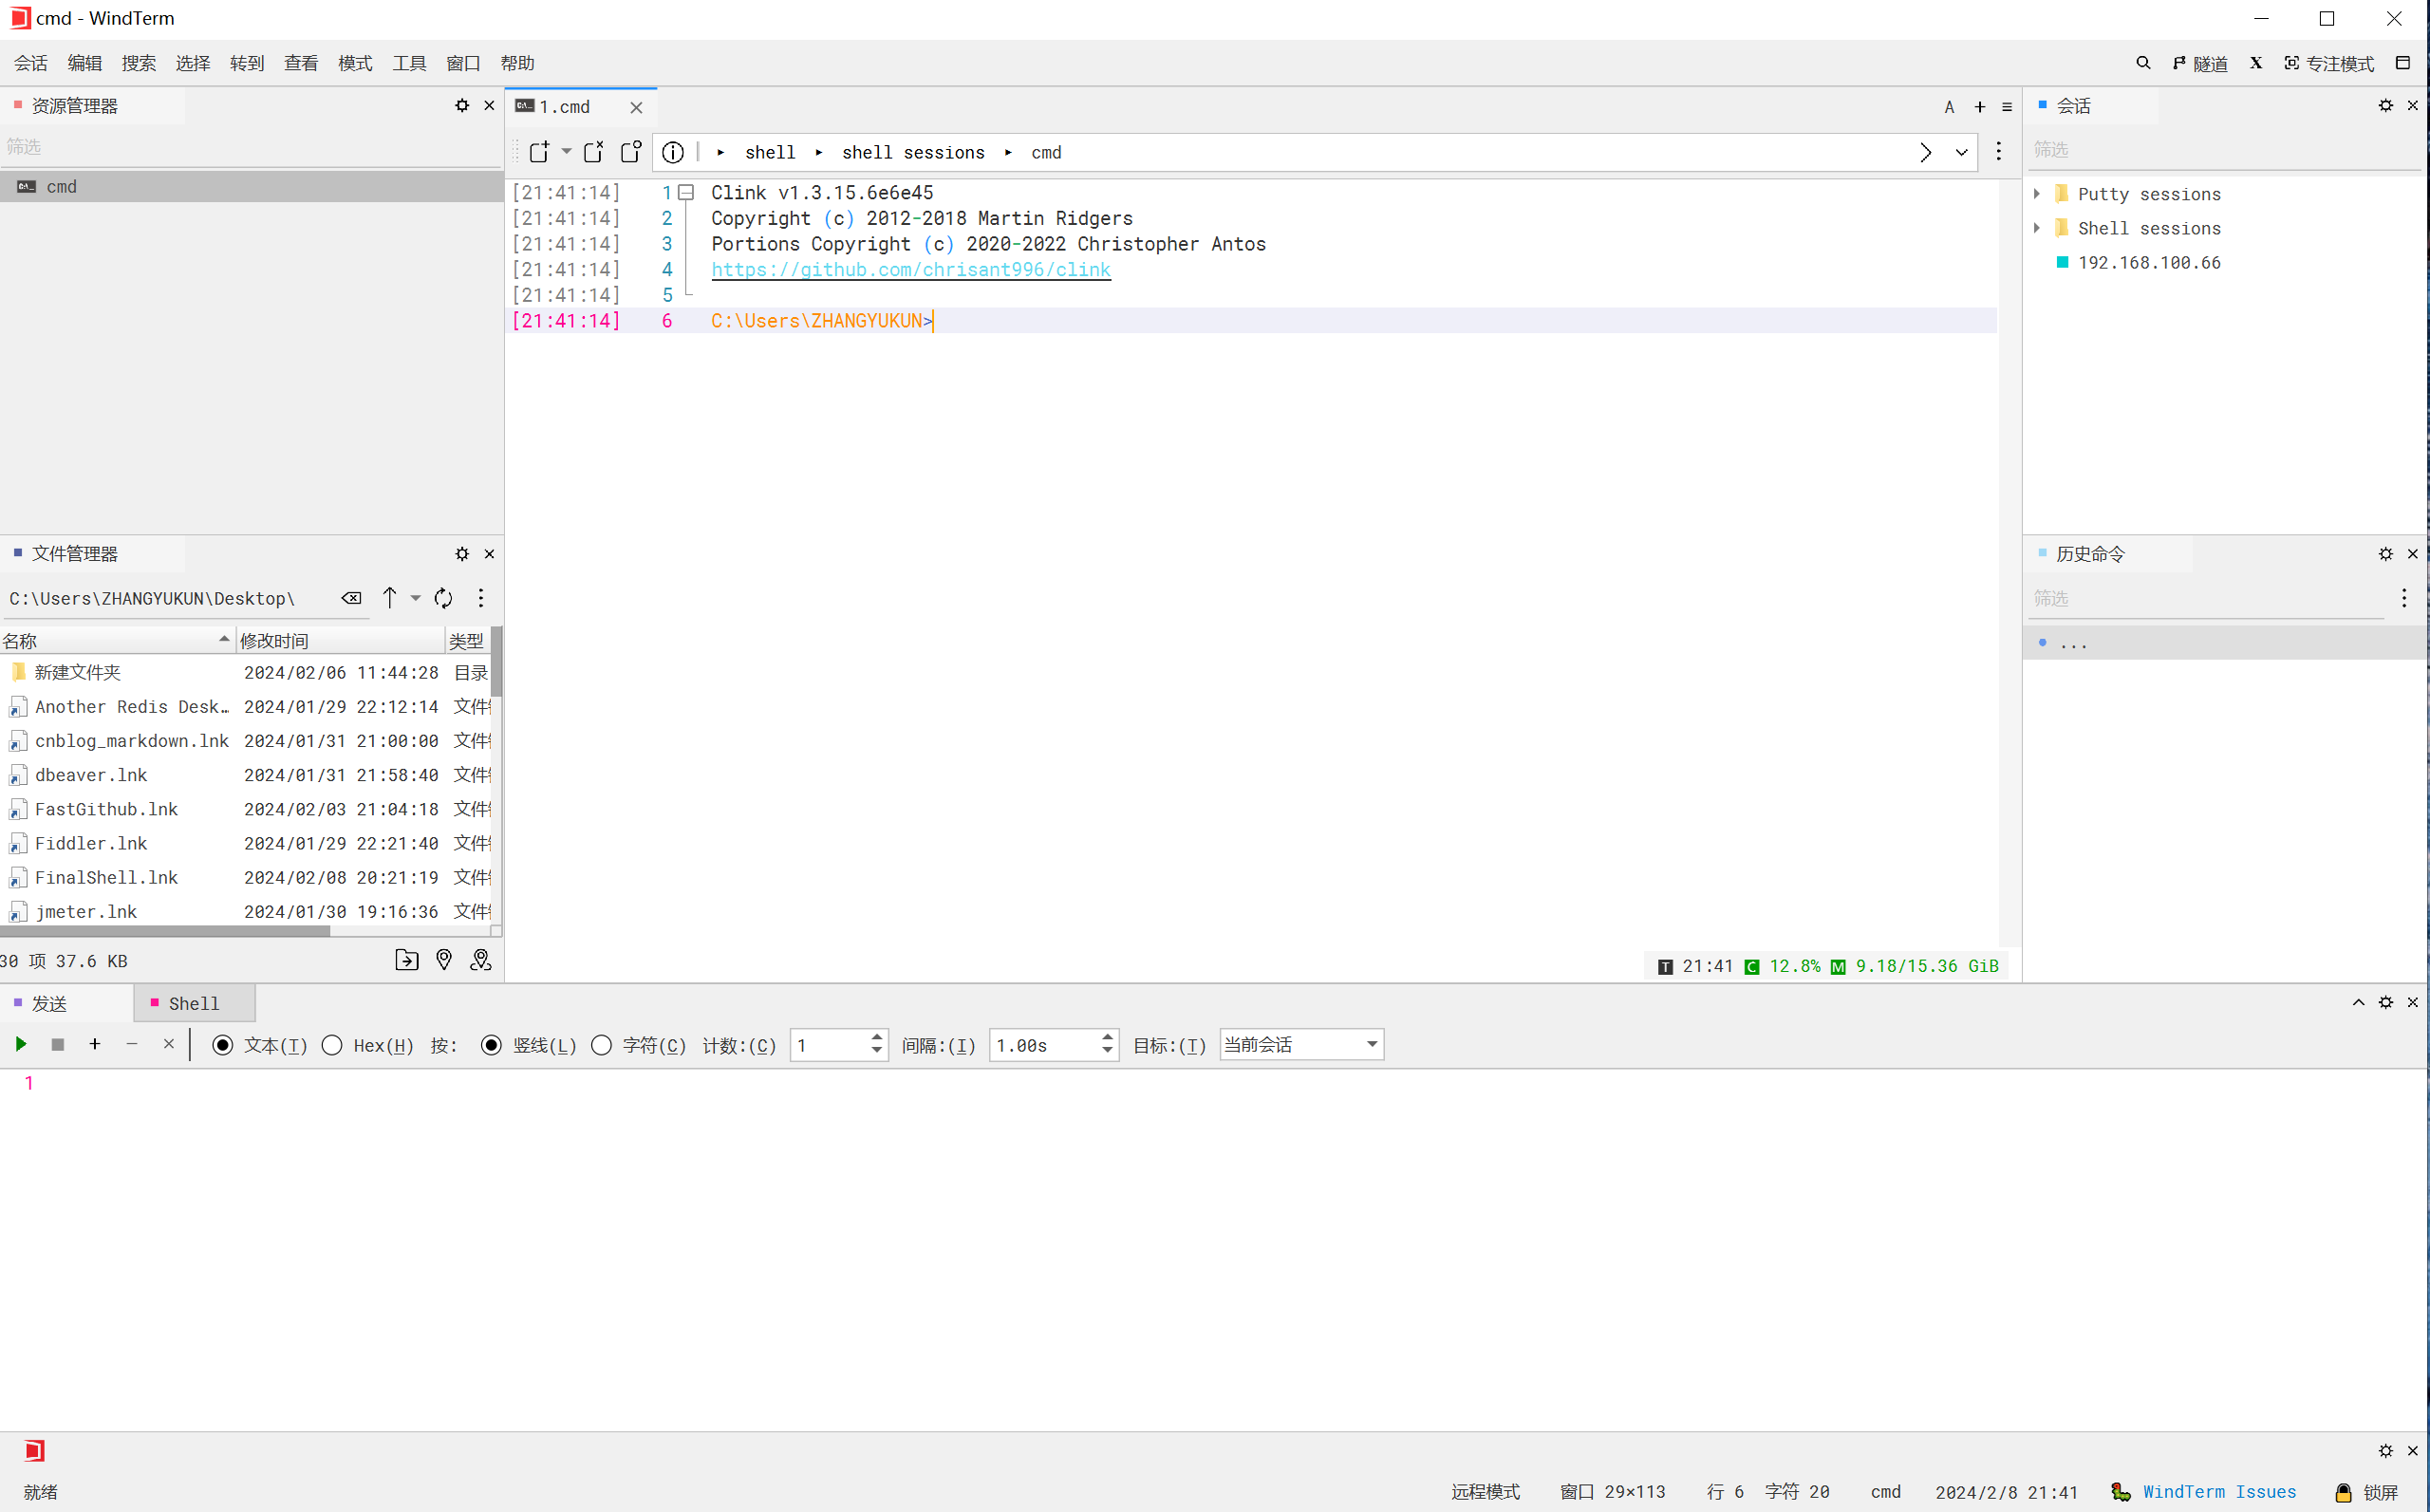Select 文本(I) radio button in send panel
The image size is (2430, 1512).
tap(221, 1045)
